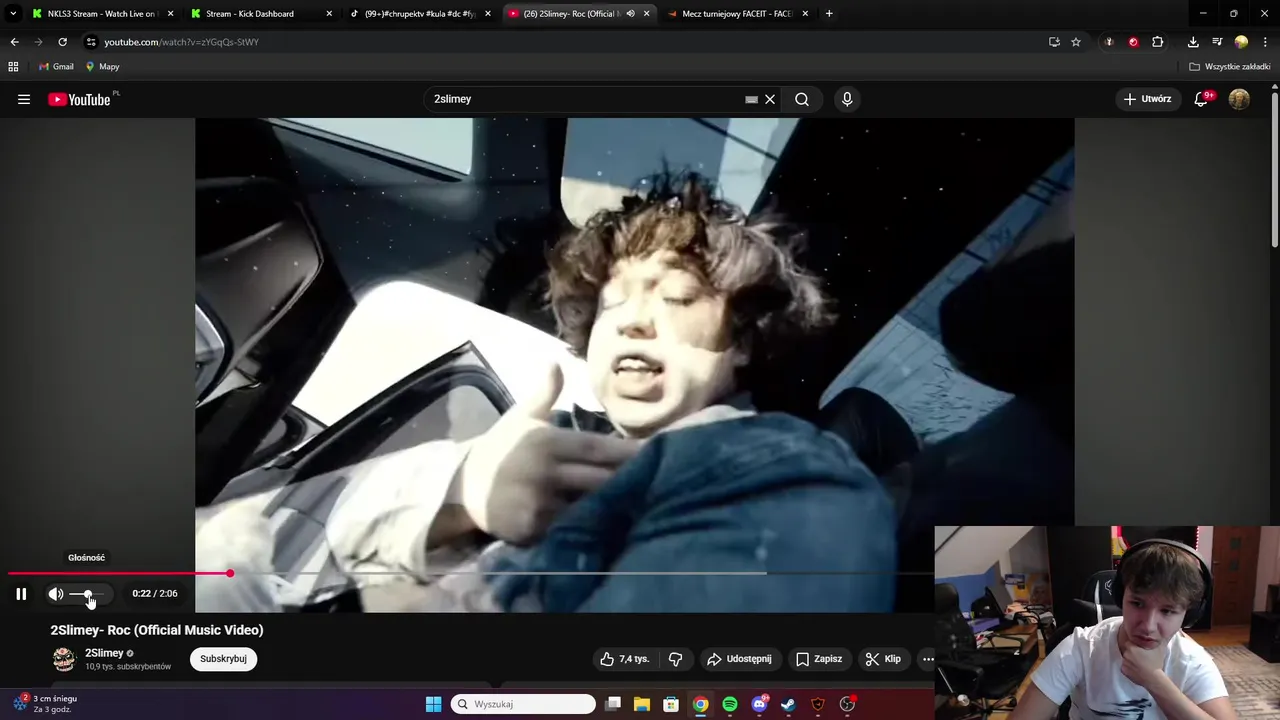The image size is (1280, 720).
Task: Install app icon in address bar
Action: tap(1054, 42)
